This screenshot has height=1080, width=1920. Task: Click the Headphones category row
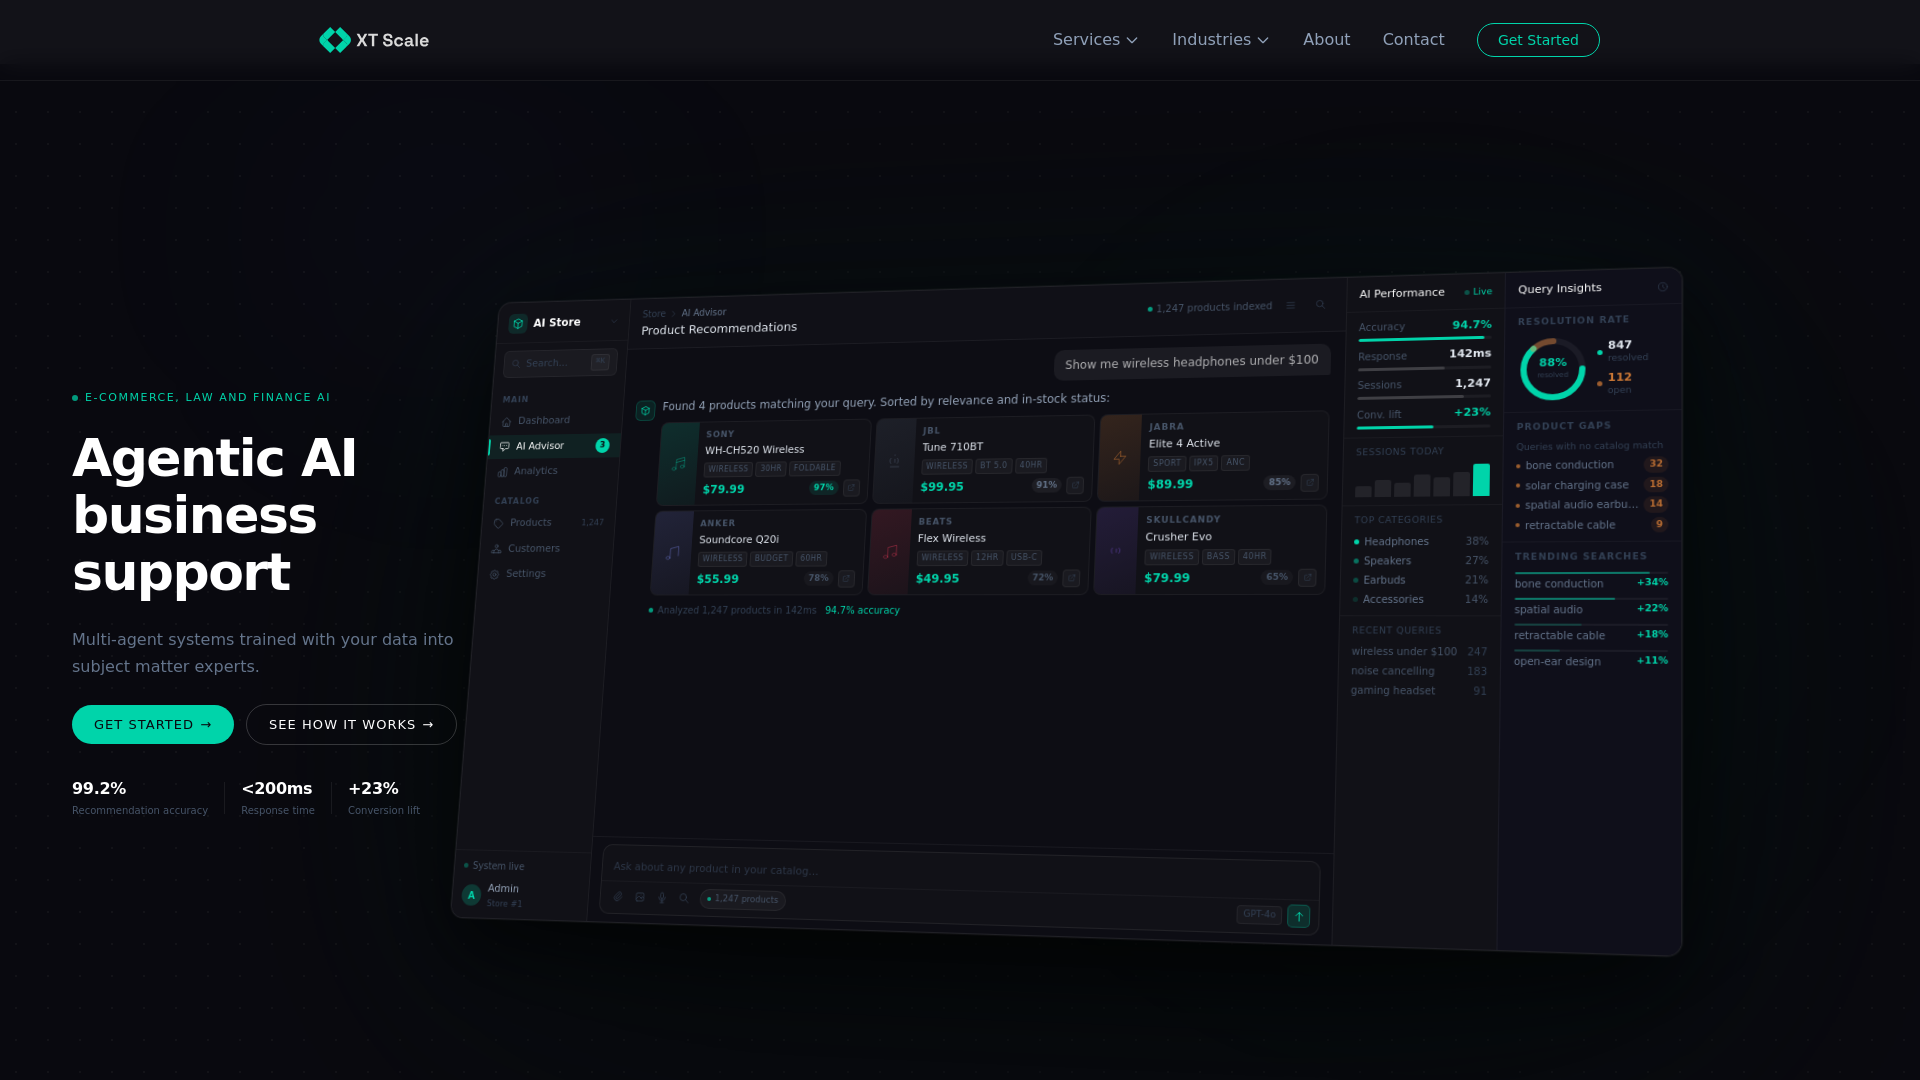pos(1421,541)
